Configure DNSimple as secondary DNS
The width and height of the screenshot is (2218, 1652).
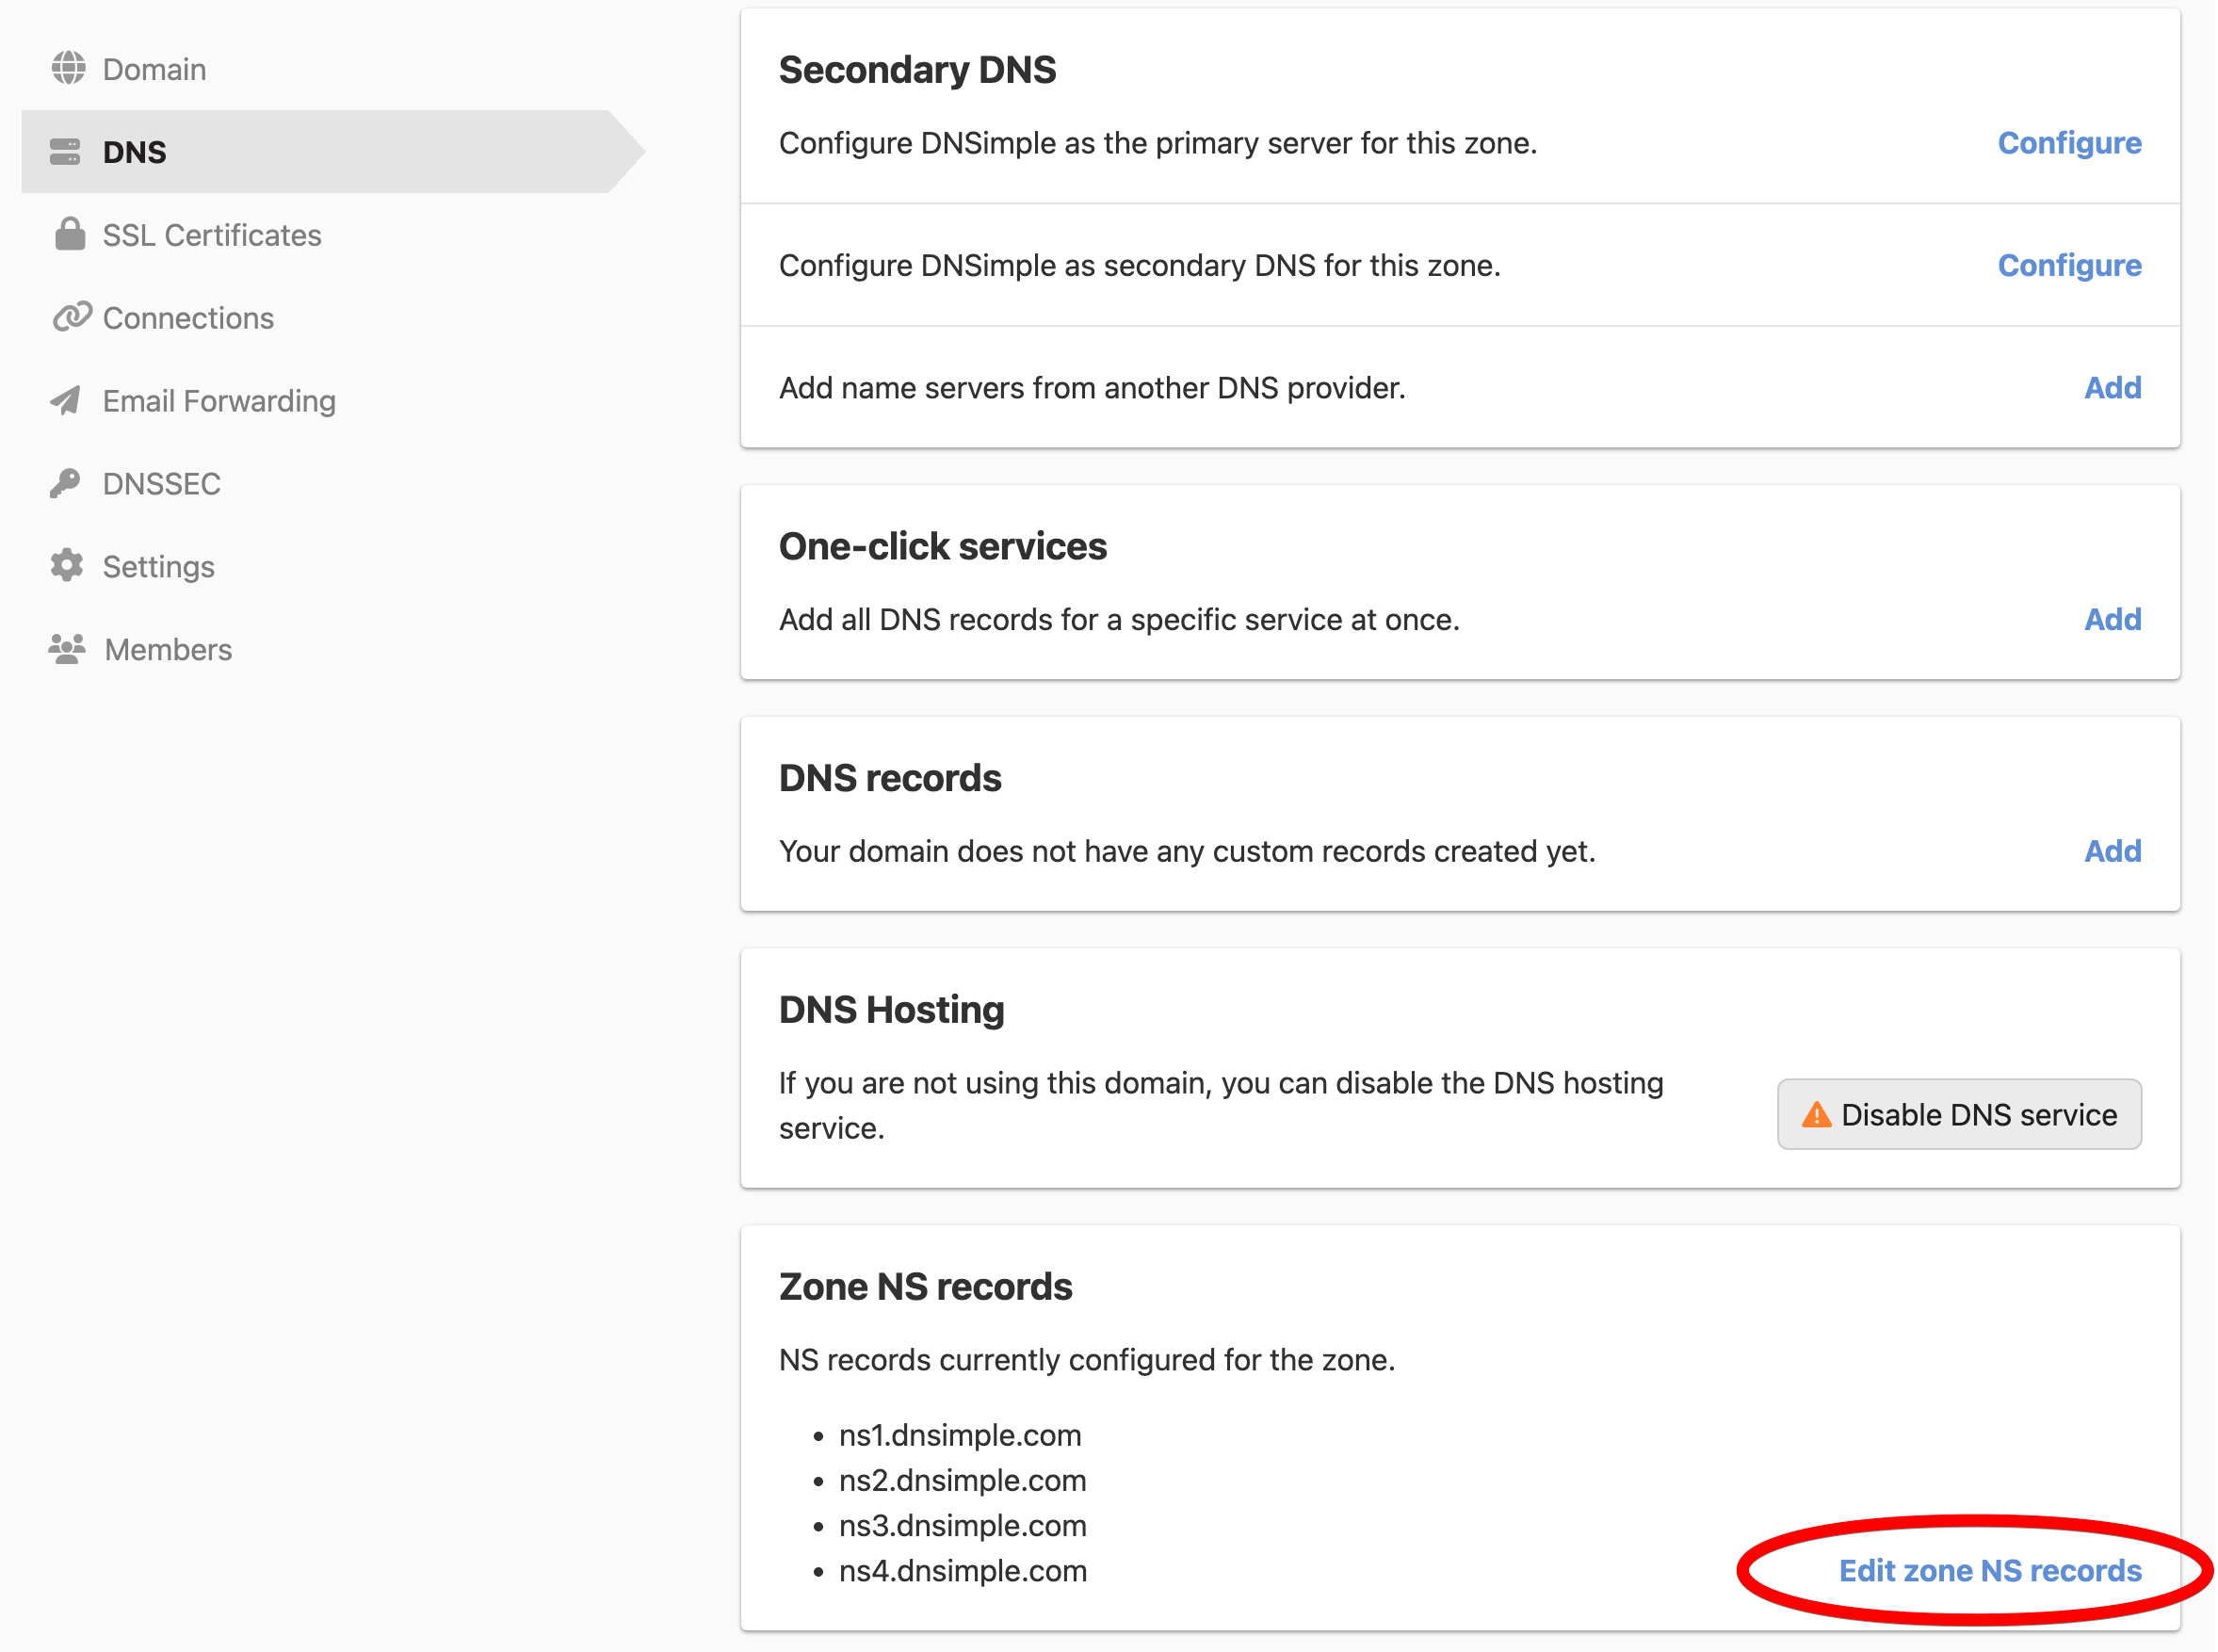click(2068, 265)
